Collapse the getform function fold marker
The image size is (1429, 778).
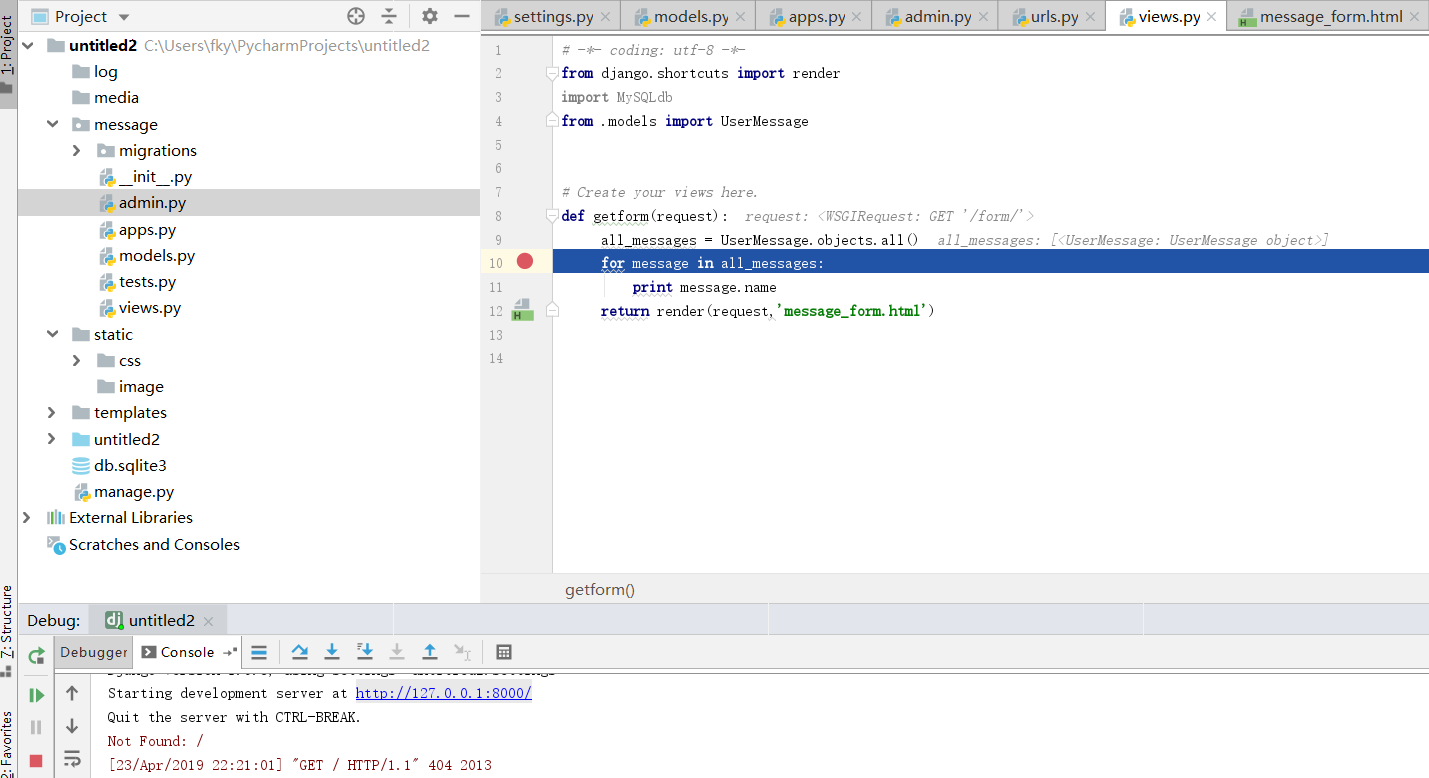point(552,216)
